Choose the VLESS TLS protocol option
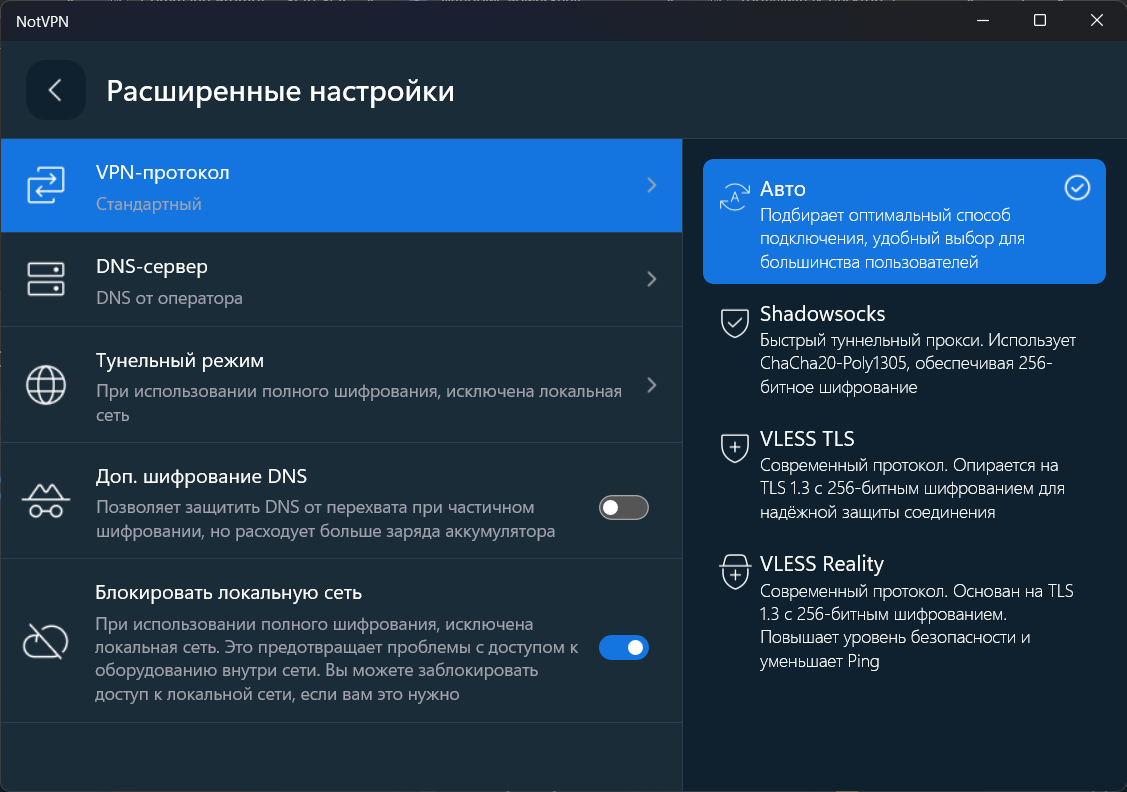1127x792 pixels. point(904,475)
